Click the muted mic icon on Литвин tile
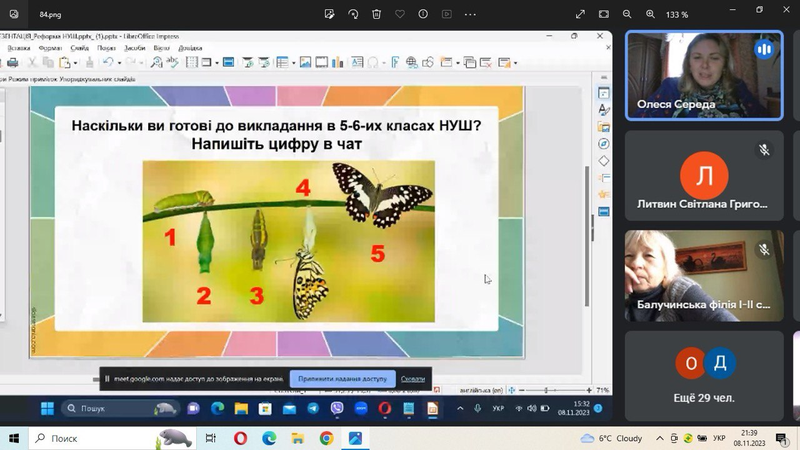Viewport: 800px width, 450px height. (764, 149)
